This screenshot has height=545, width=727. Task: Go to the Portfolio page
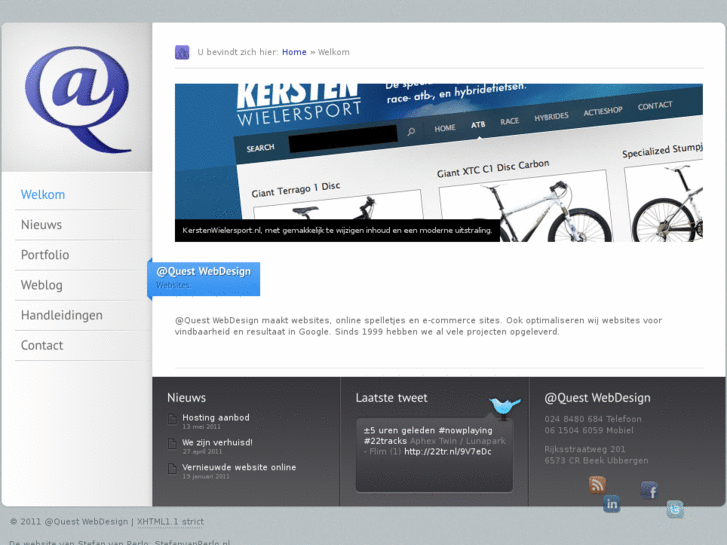pyautogui.click(x=45, y=255)
